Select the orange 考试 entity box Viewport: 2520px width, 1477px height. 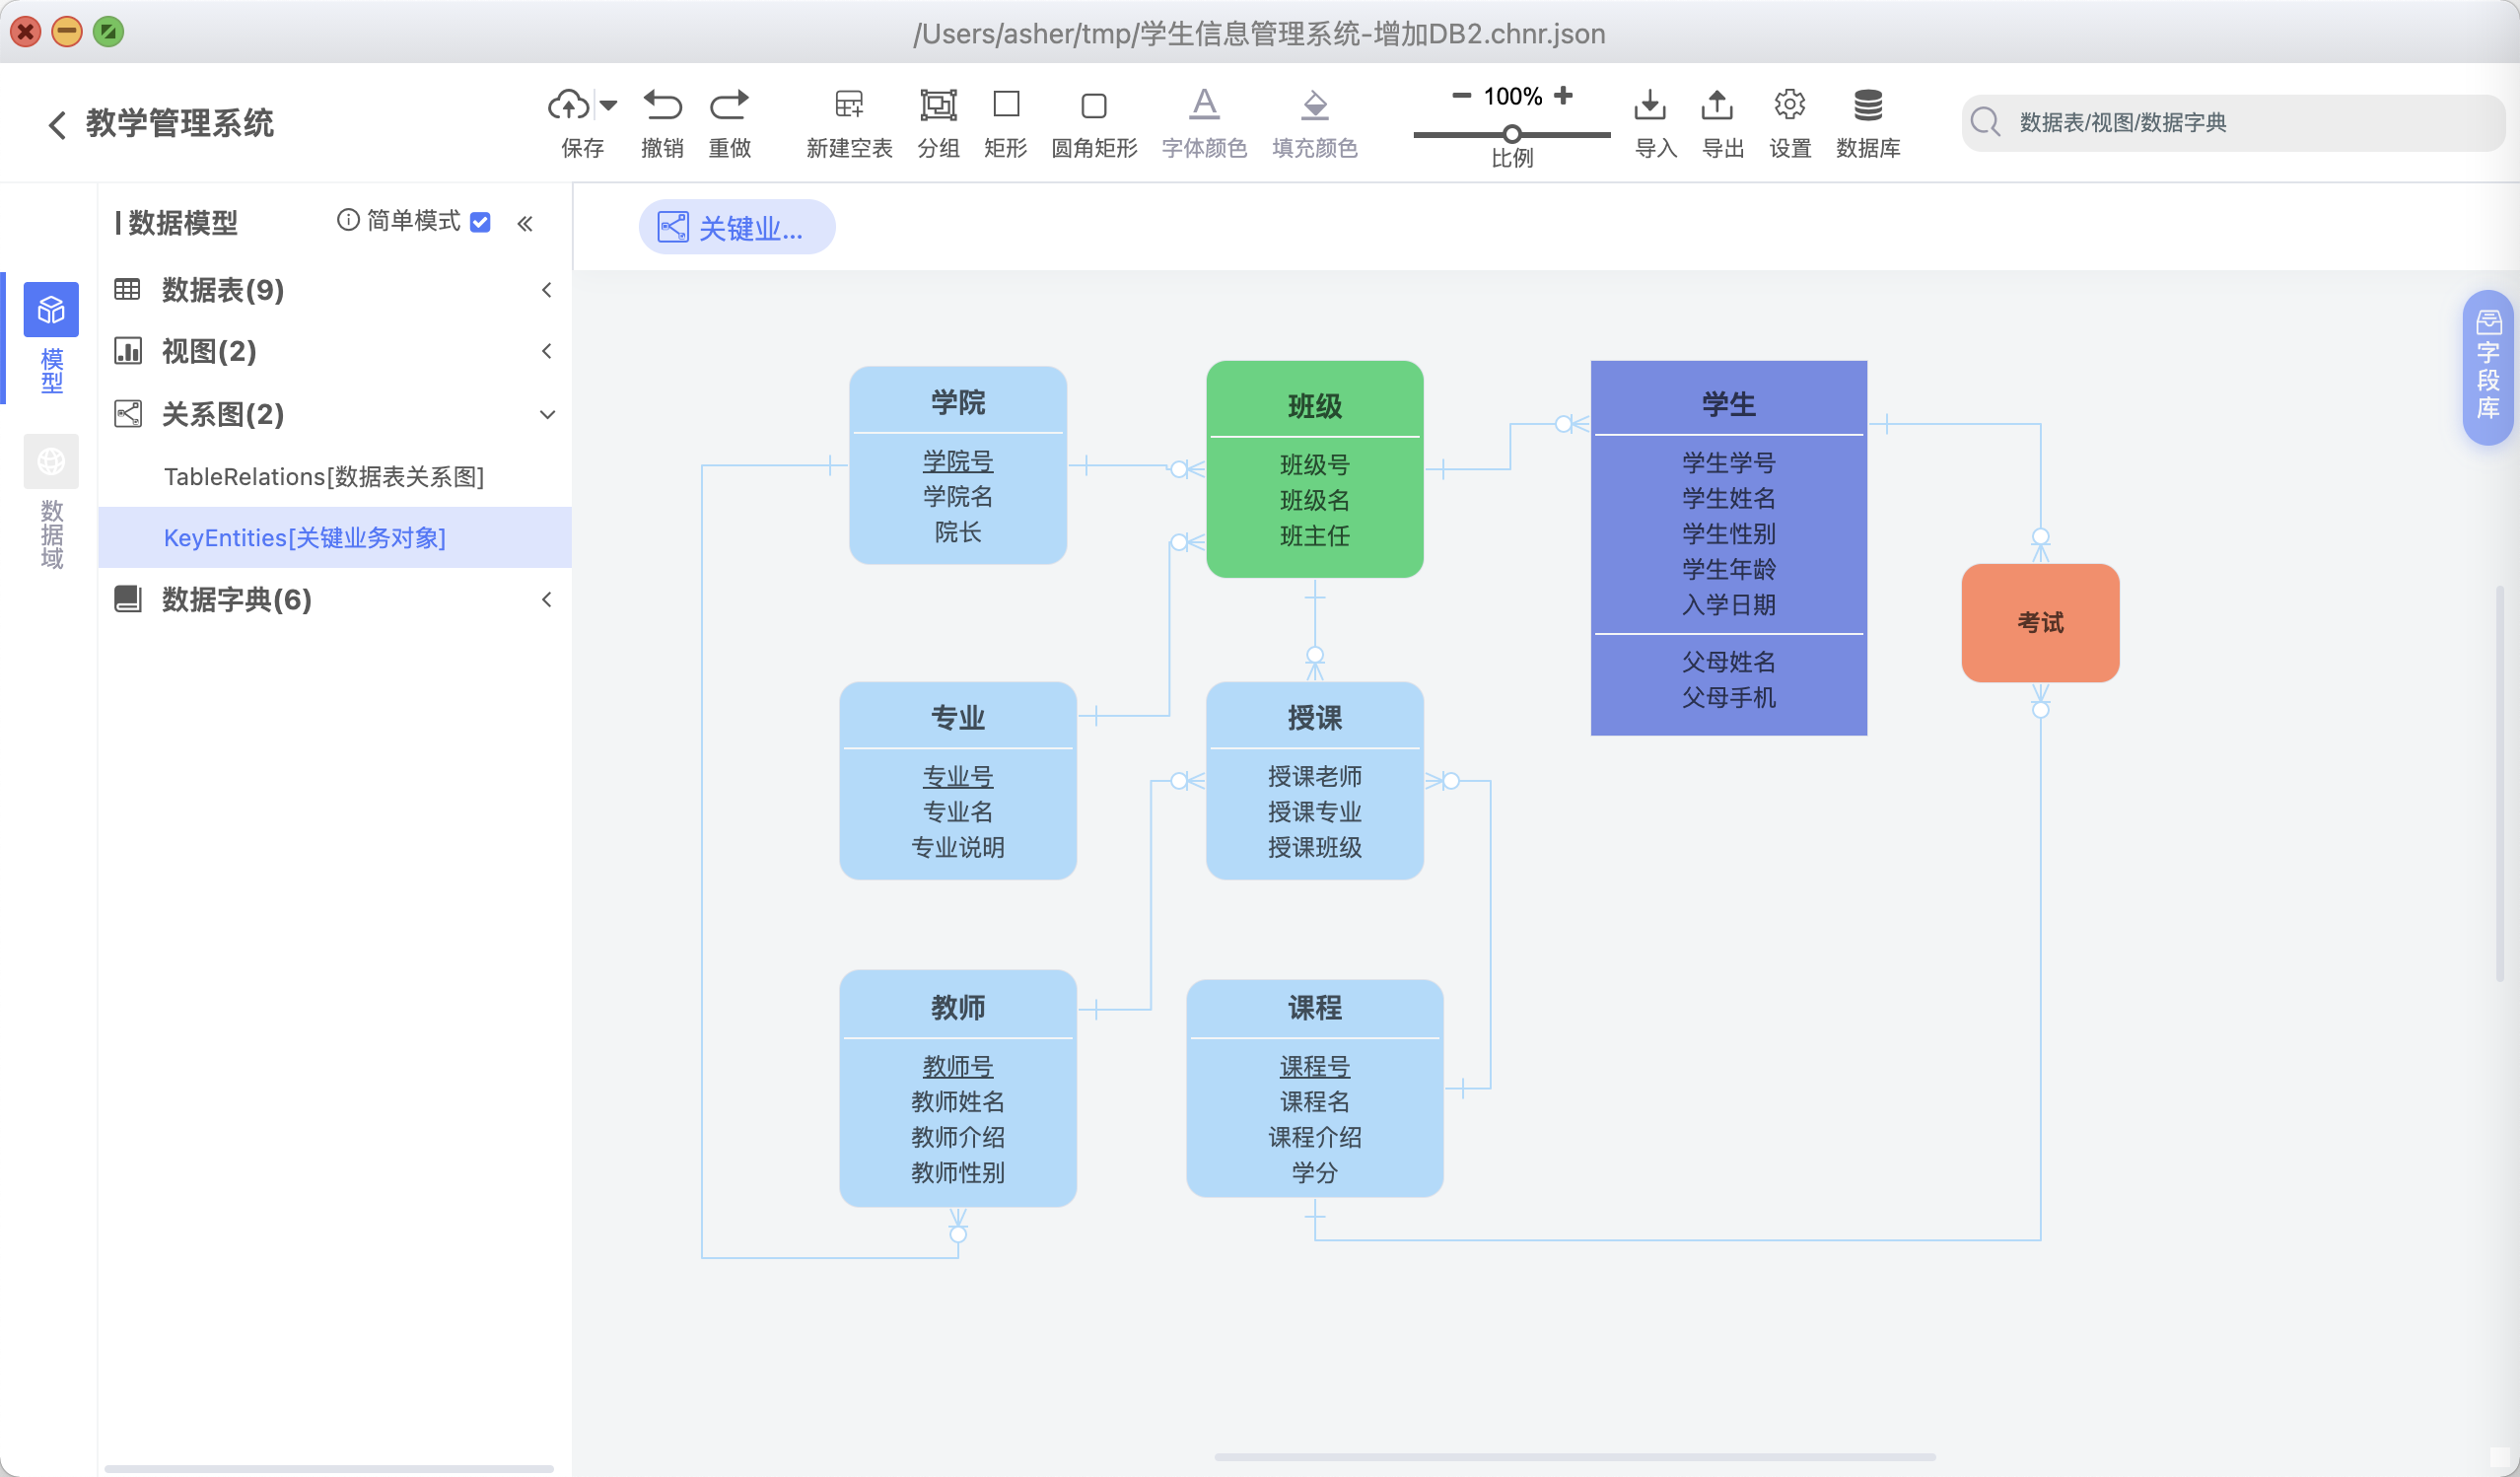[2040, 622]
